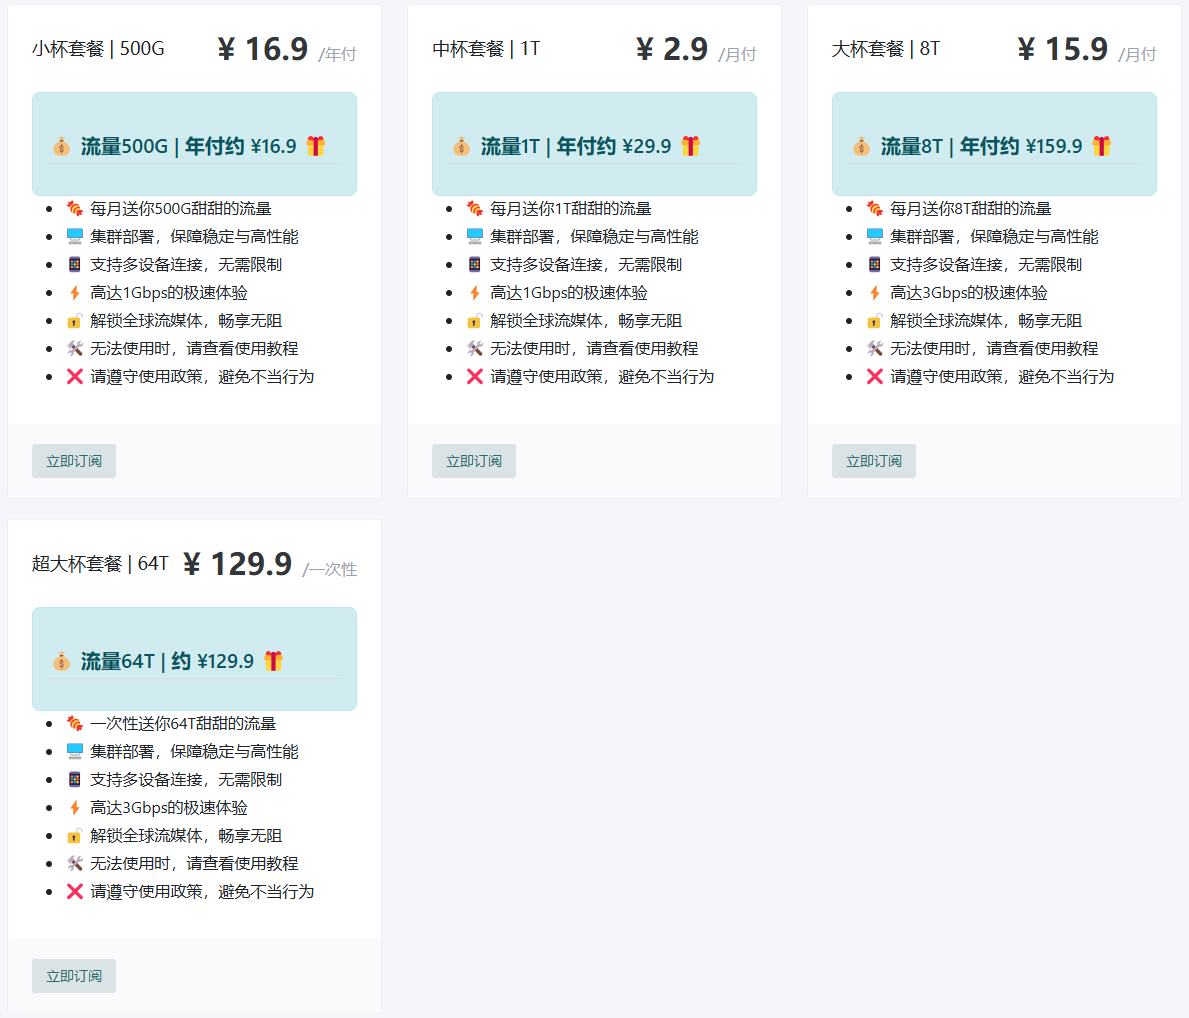The height and width of the screenshot is (1018, 1189).
Task: Click 流量1T | 年付约 ¥29.9 banner text
Action: pyautogui.click(x=576, y=146)
